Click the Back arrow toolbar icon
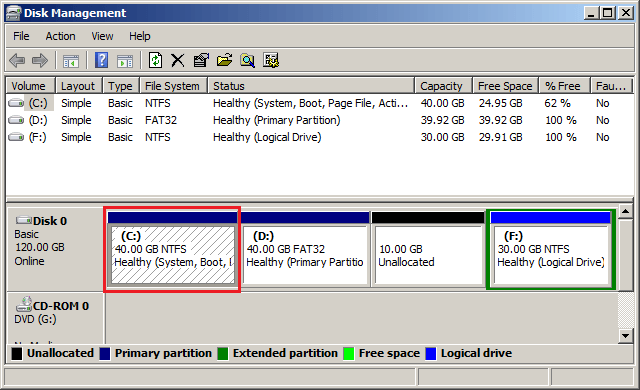 pos(17,60)
